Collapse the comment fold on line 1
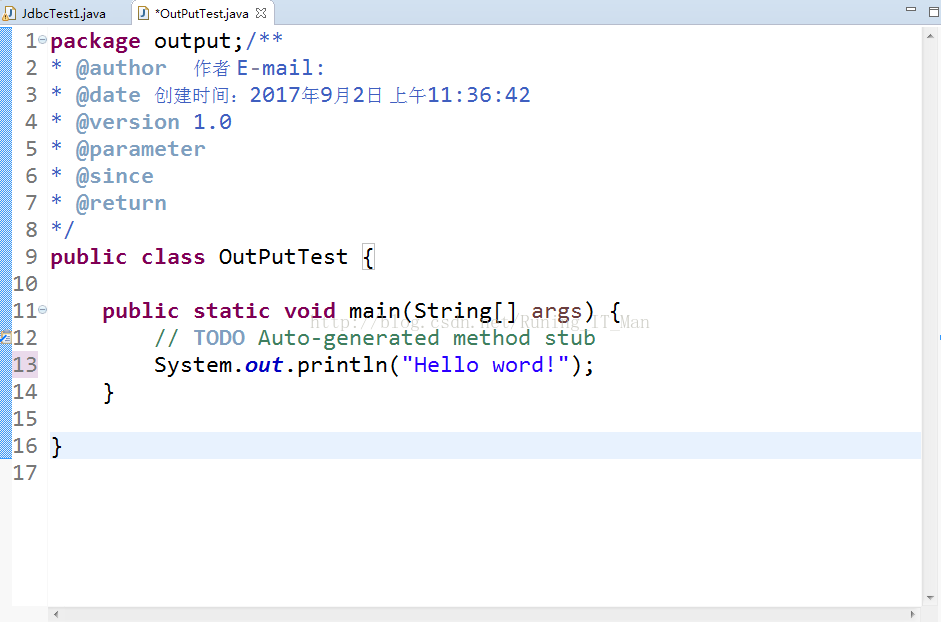The height and width of the screenshot is (622, 941). [43, 40]
